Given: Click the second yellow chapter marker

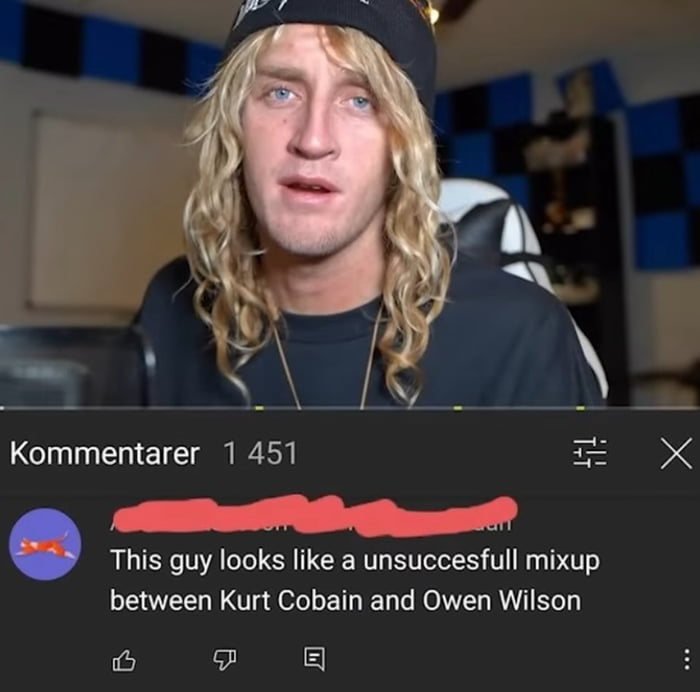Looking at the screenshot, I should pyautogui.click(x=457, y=408).
